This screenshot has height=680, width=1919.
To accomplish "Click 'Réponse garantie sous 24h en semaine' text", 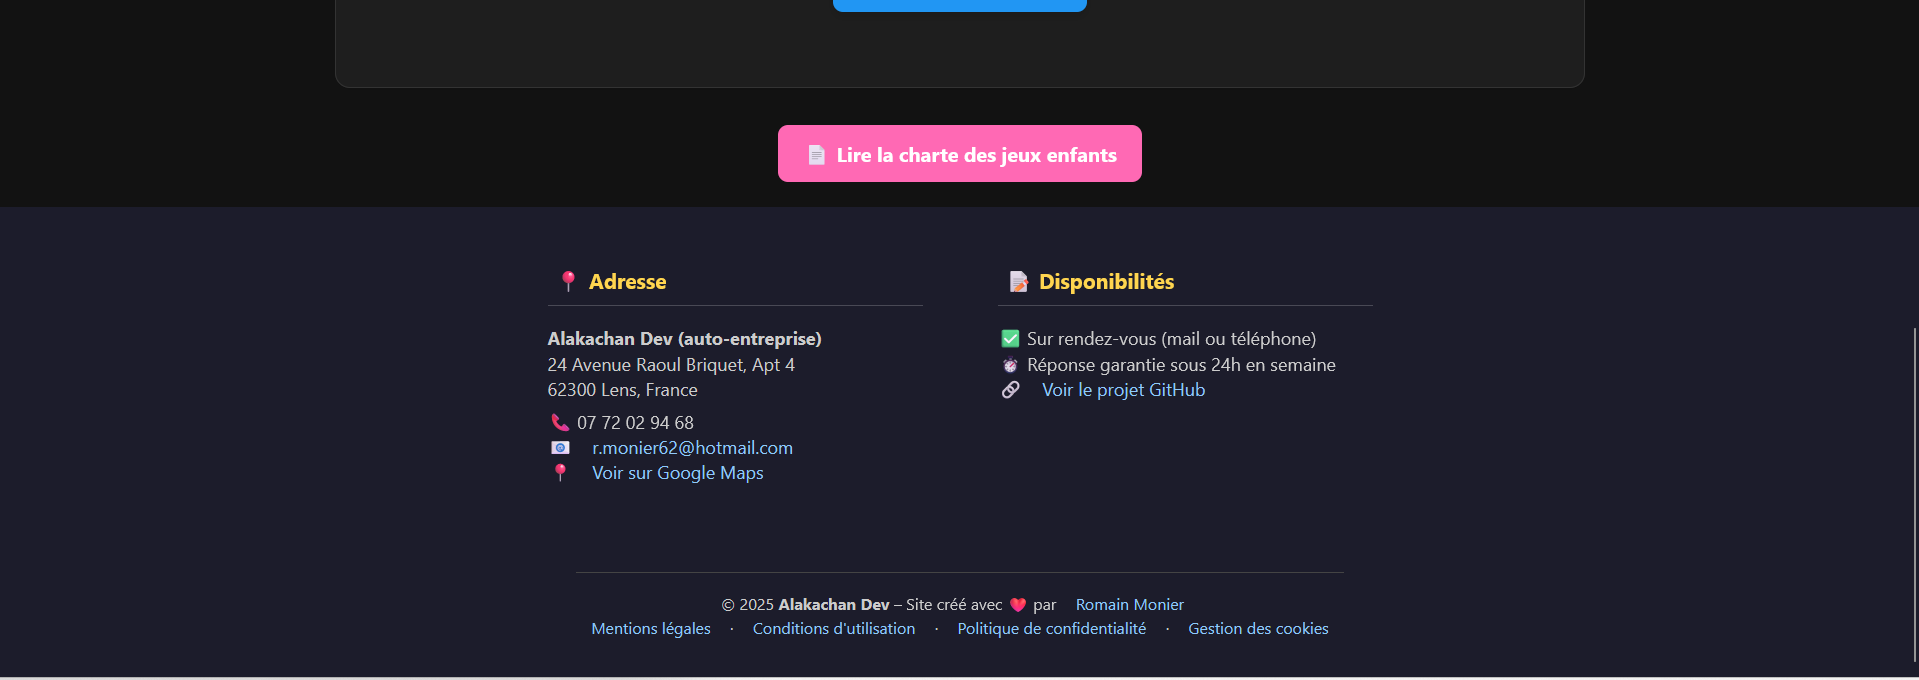I will [x=1181, y=365].
